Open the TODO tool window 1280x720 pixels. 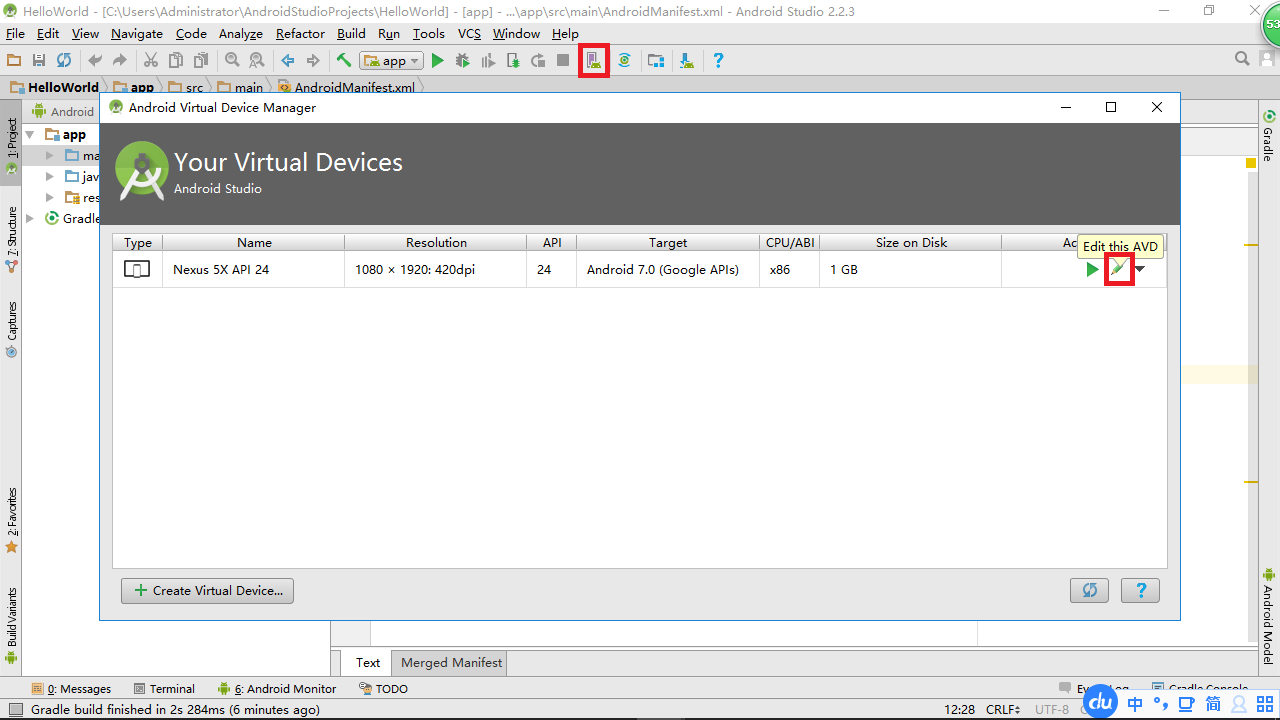click(x=384, y=688)
